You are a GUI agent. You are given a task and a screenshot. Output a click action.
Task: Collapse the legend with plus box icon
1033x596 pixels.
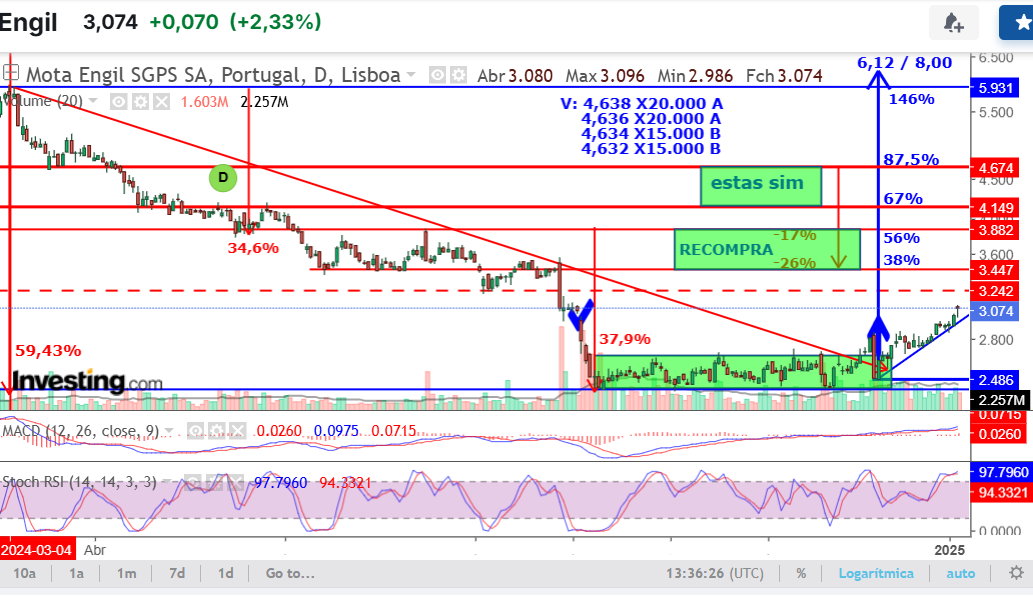coord(10,72)
